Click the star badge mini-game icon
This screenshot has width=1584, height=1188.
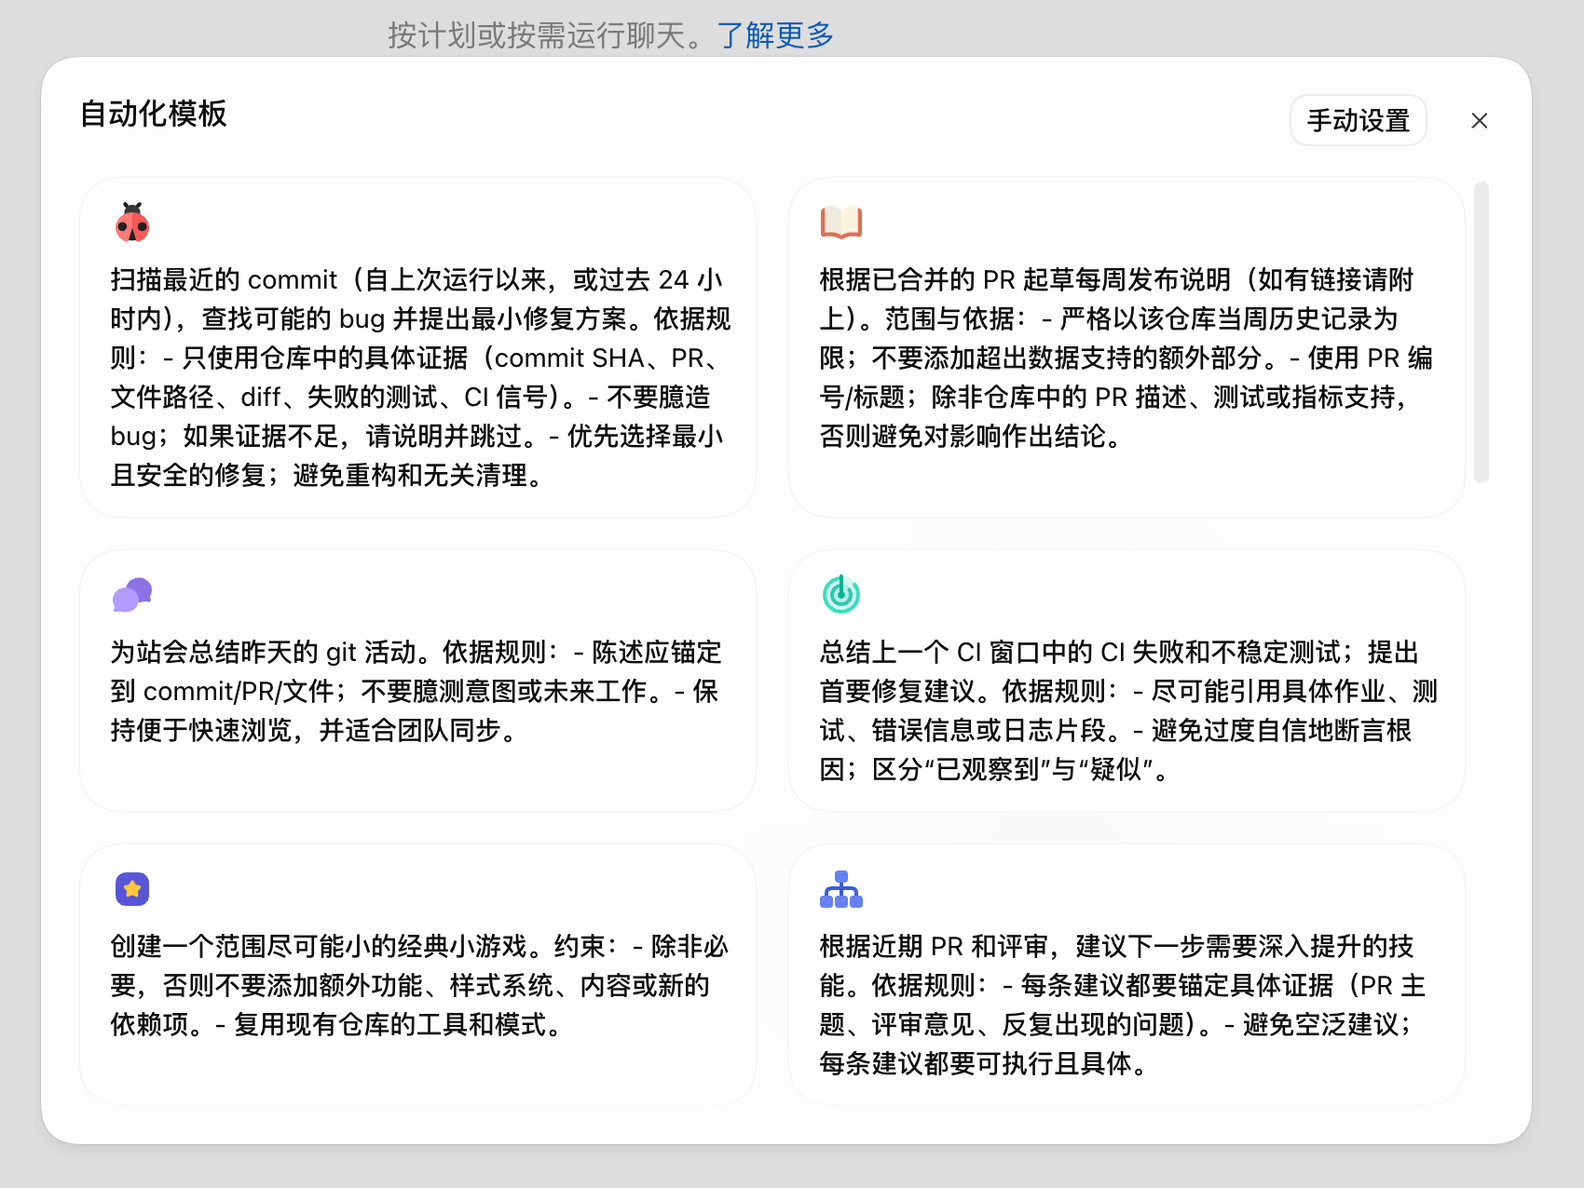click(132, 889)
